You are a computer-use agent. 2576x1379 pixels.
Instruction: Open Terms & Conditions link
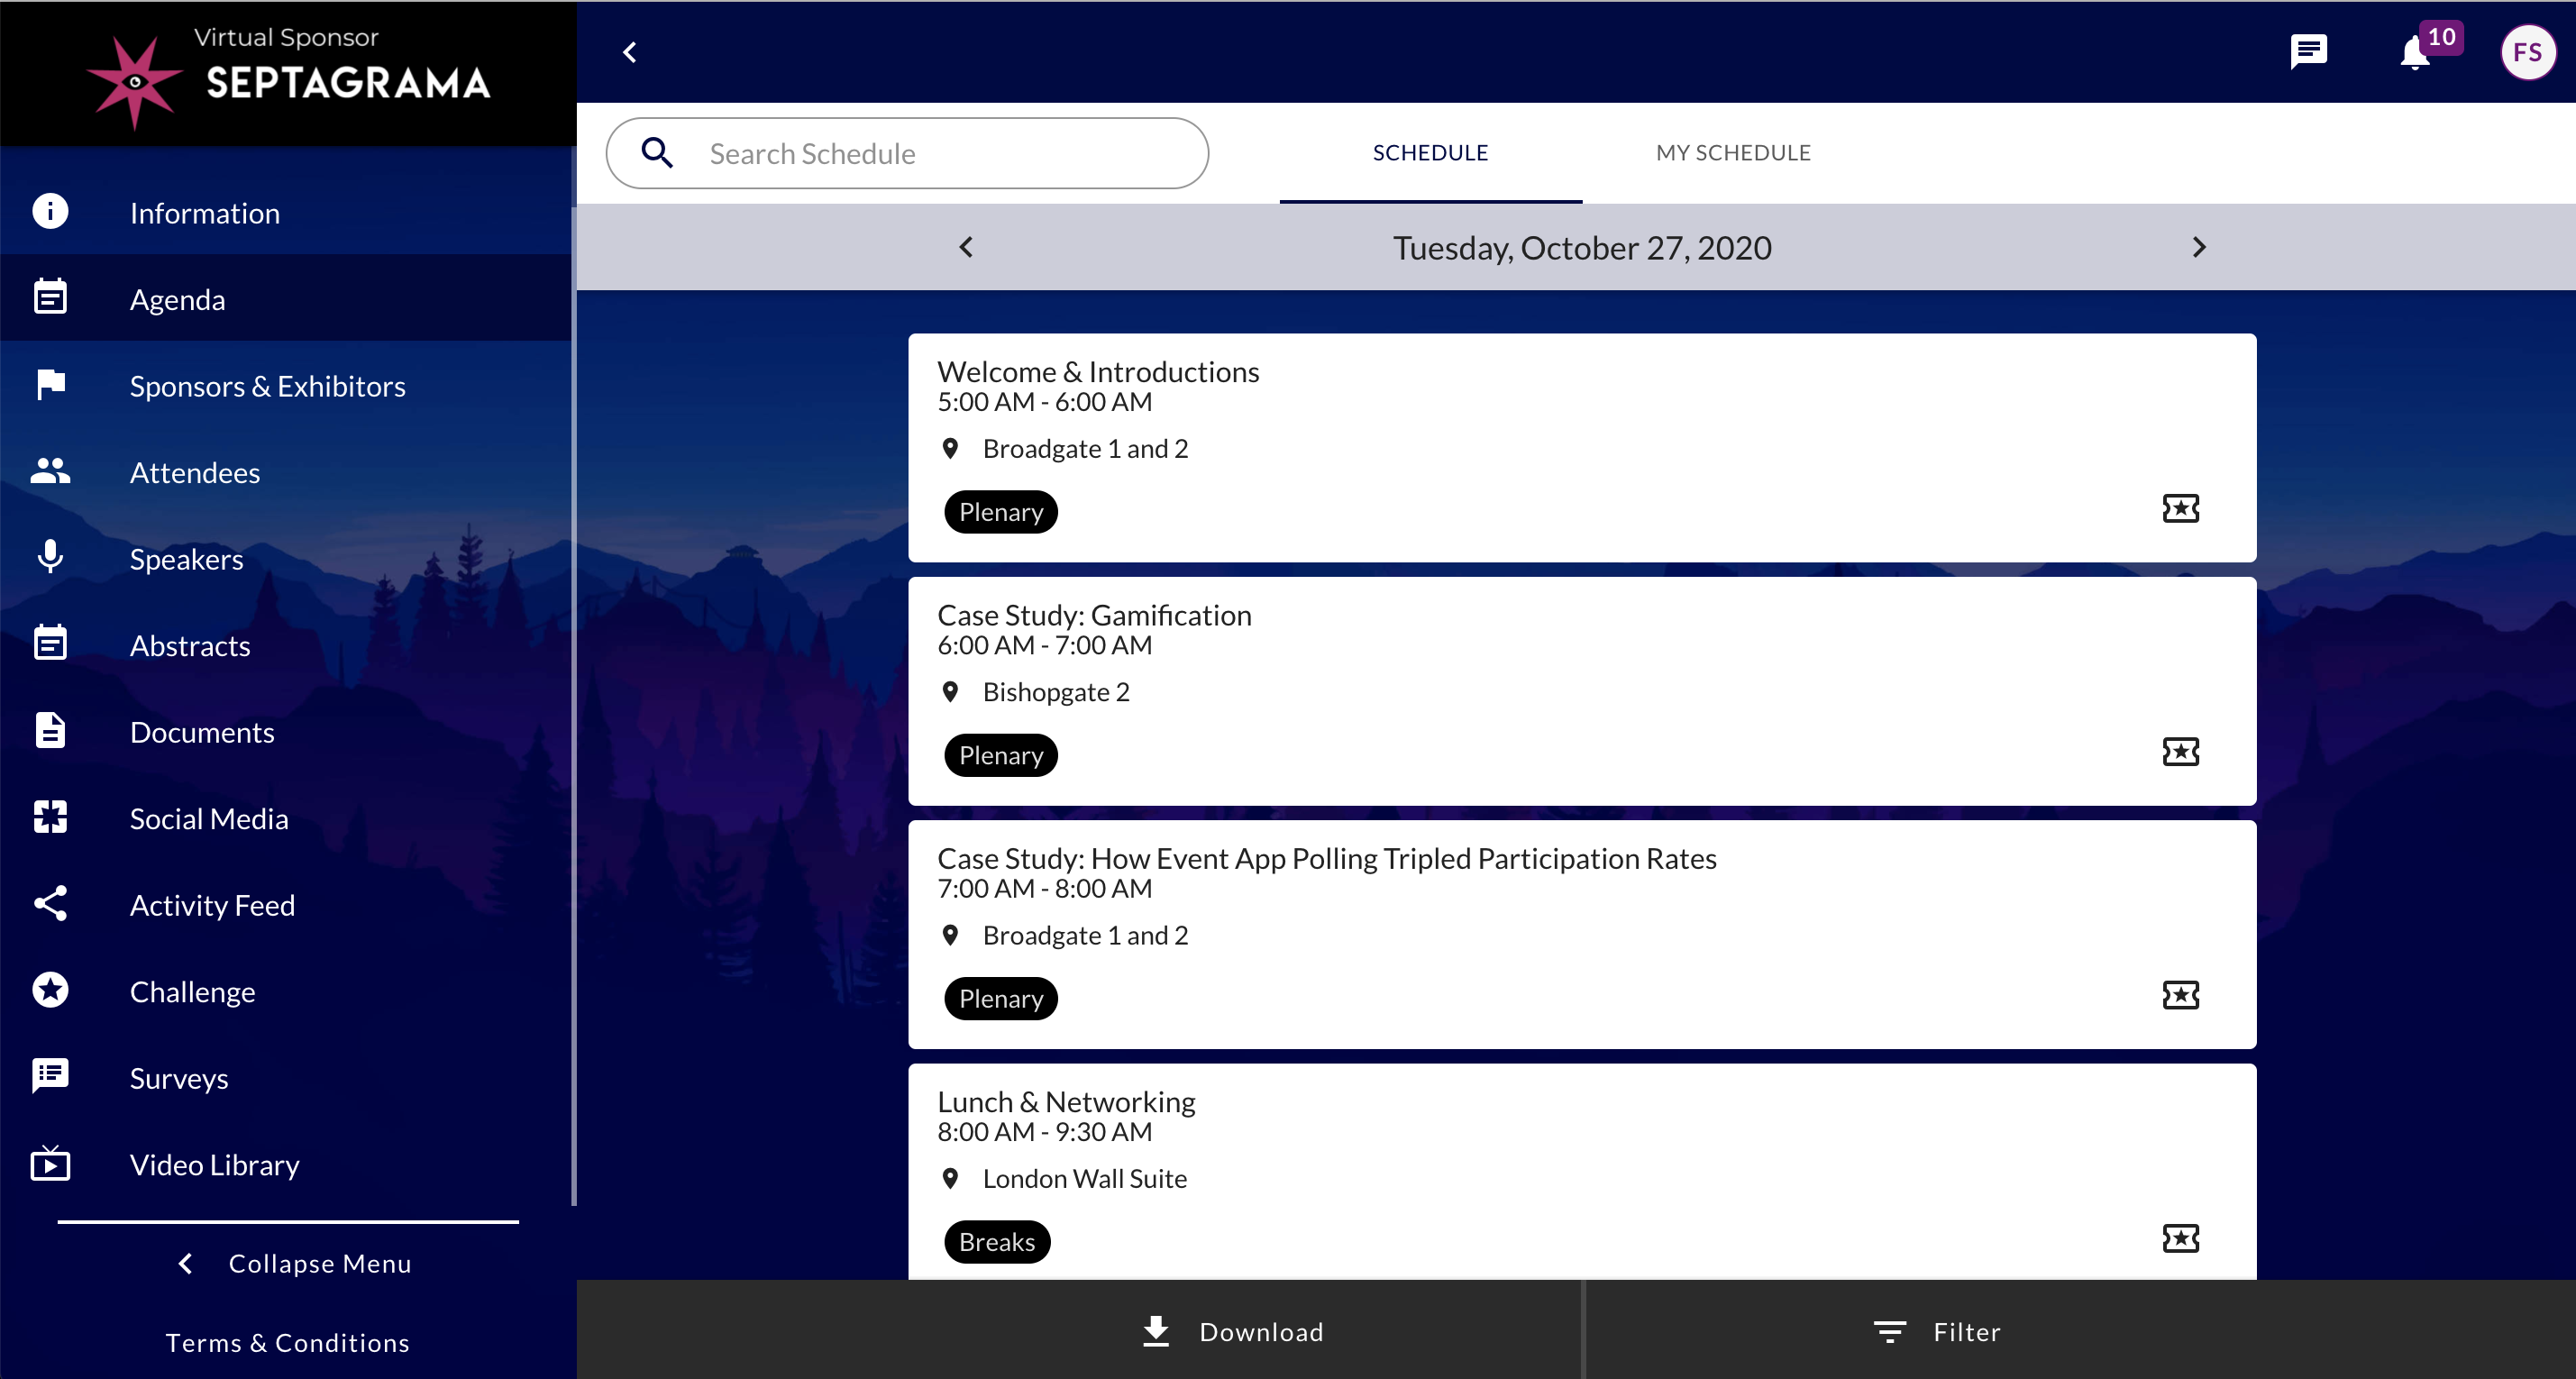pos(287,1342)
